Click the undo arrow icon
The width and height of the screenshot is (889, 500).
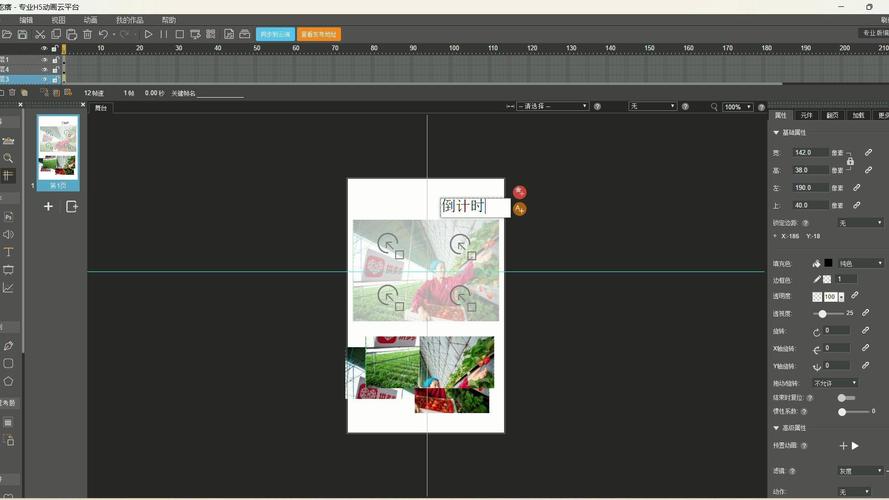[x=103, y=34]
